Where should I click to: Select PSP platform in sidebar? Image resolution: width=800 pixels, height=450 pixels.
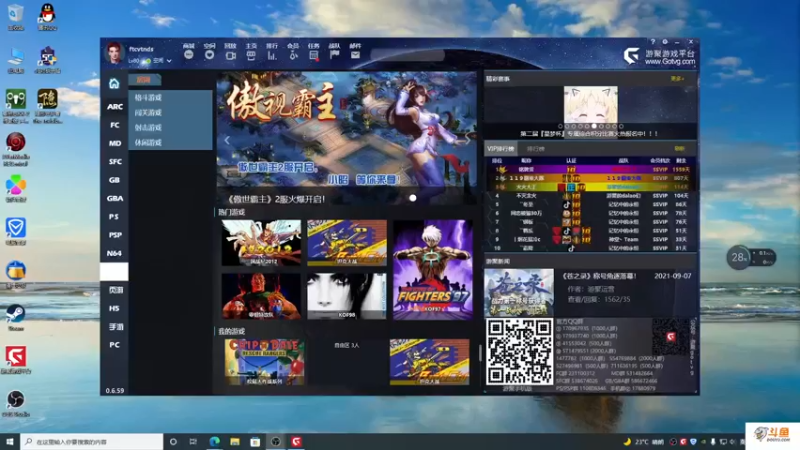coord(114,235)
